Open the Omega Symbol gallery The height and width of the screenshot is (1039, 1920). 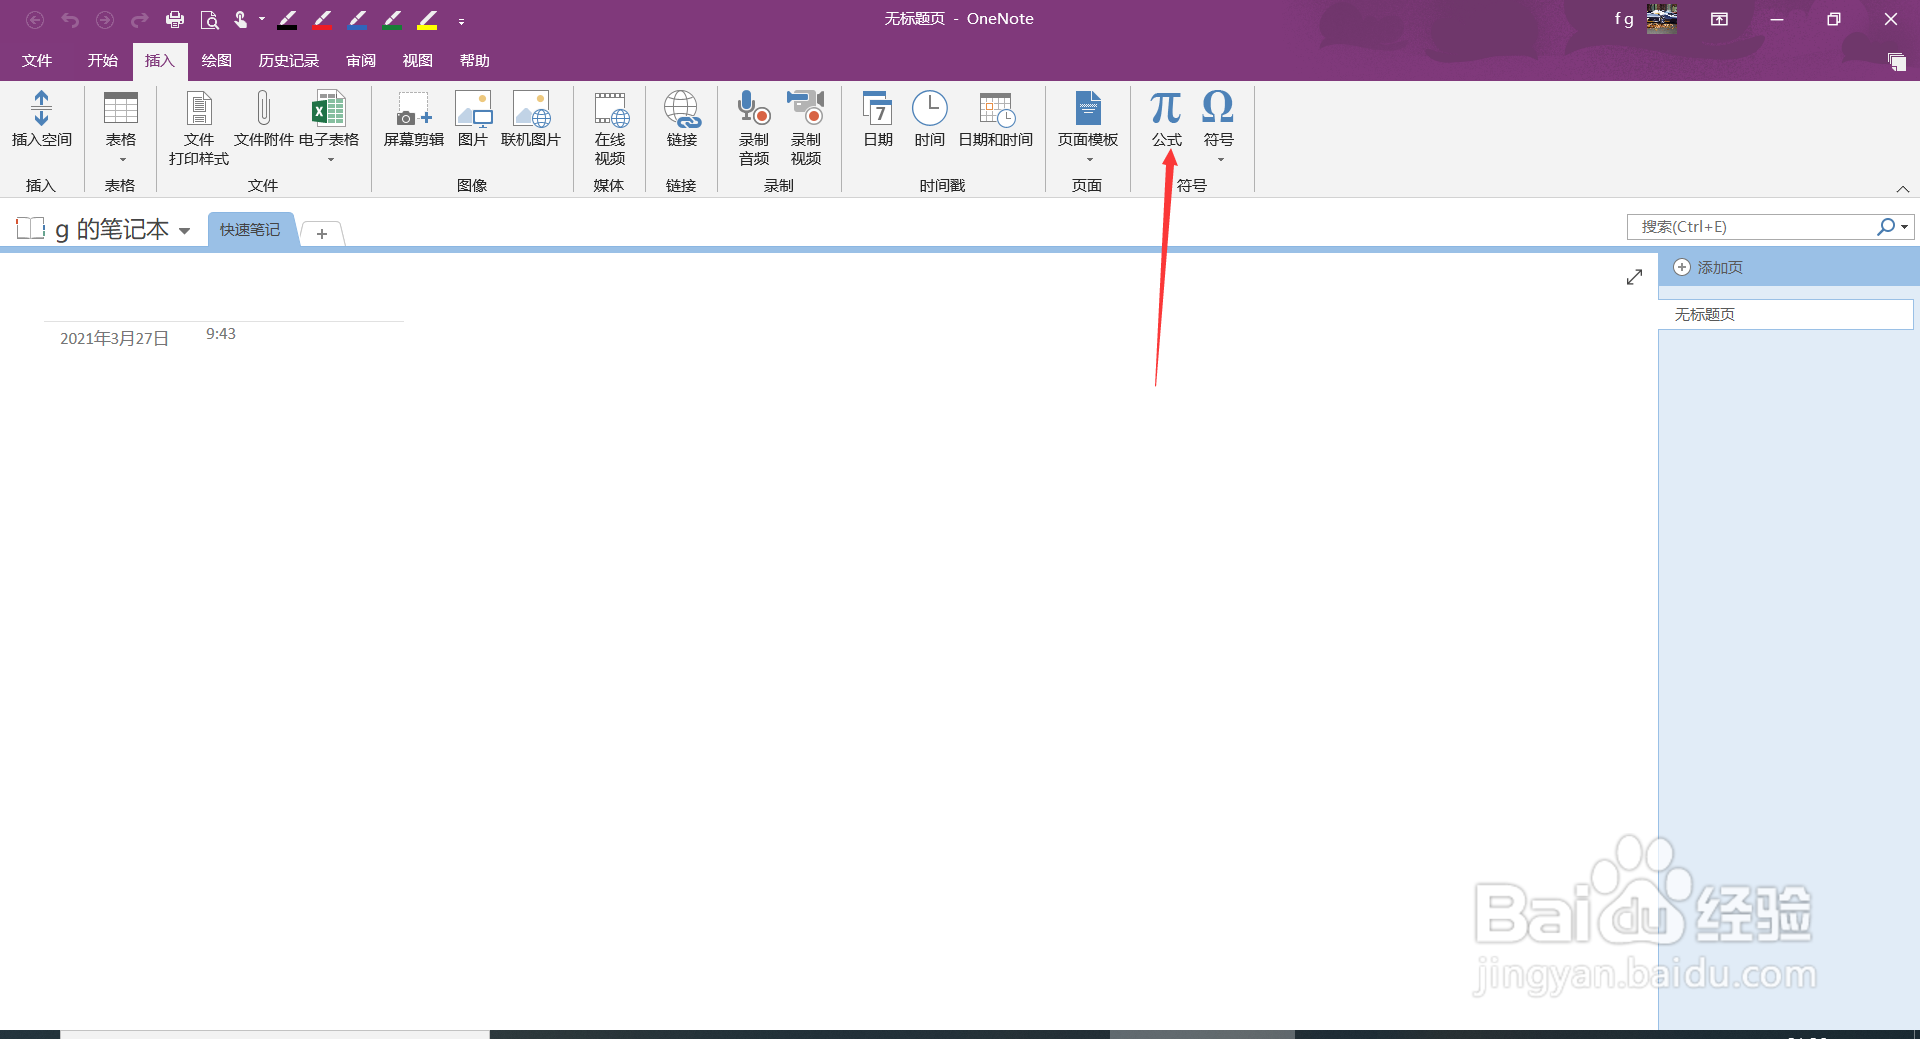pos(1218,108)
